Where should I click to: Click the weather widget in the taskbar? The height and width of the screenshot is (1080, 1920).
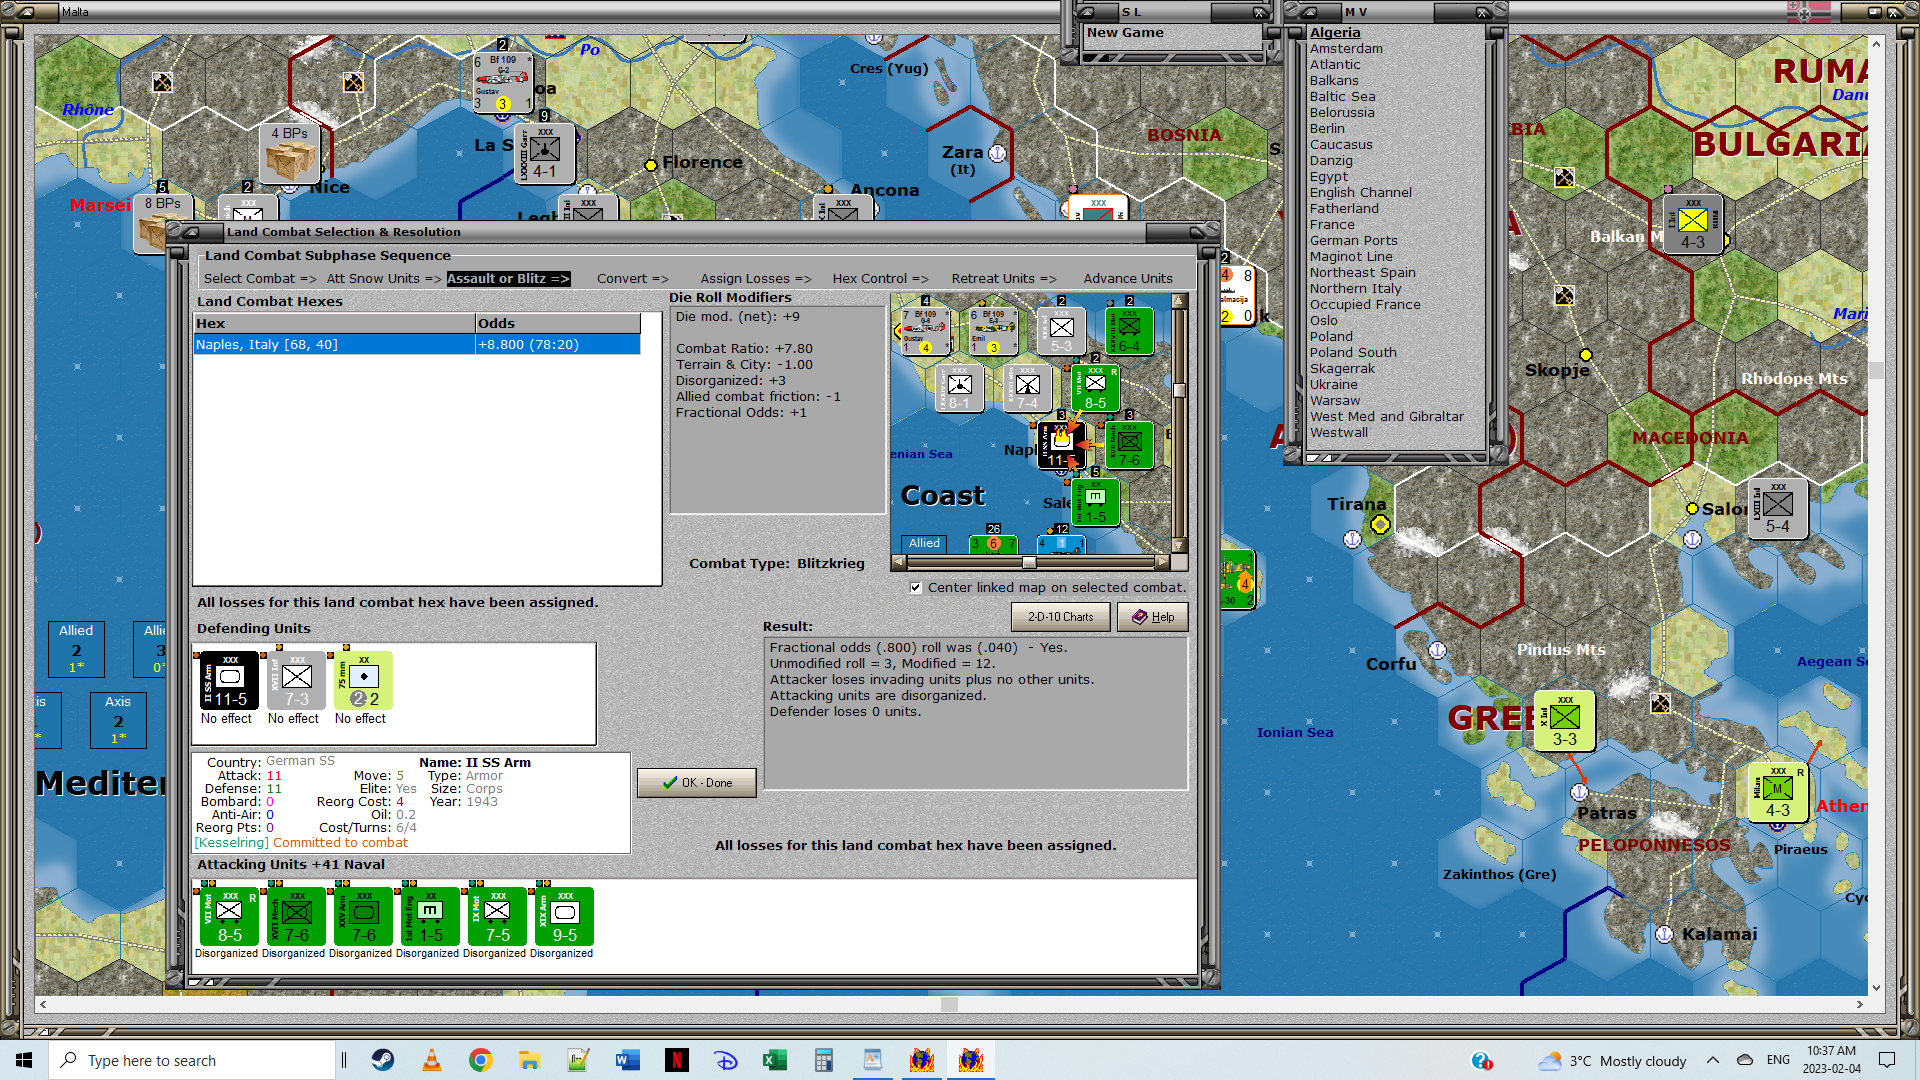click(x=1612, y=1060)
